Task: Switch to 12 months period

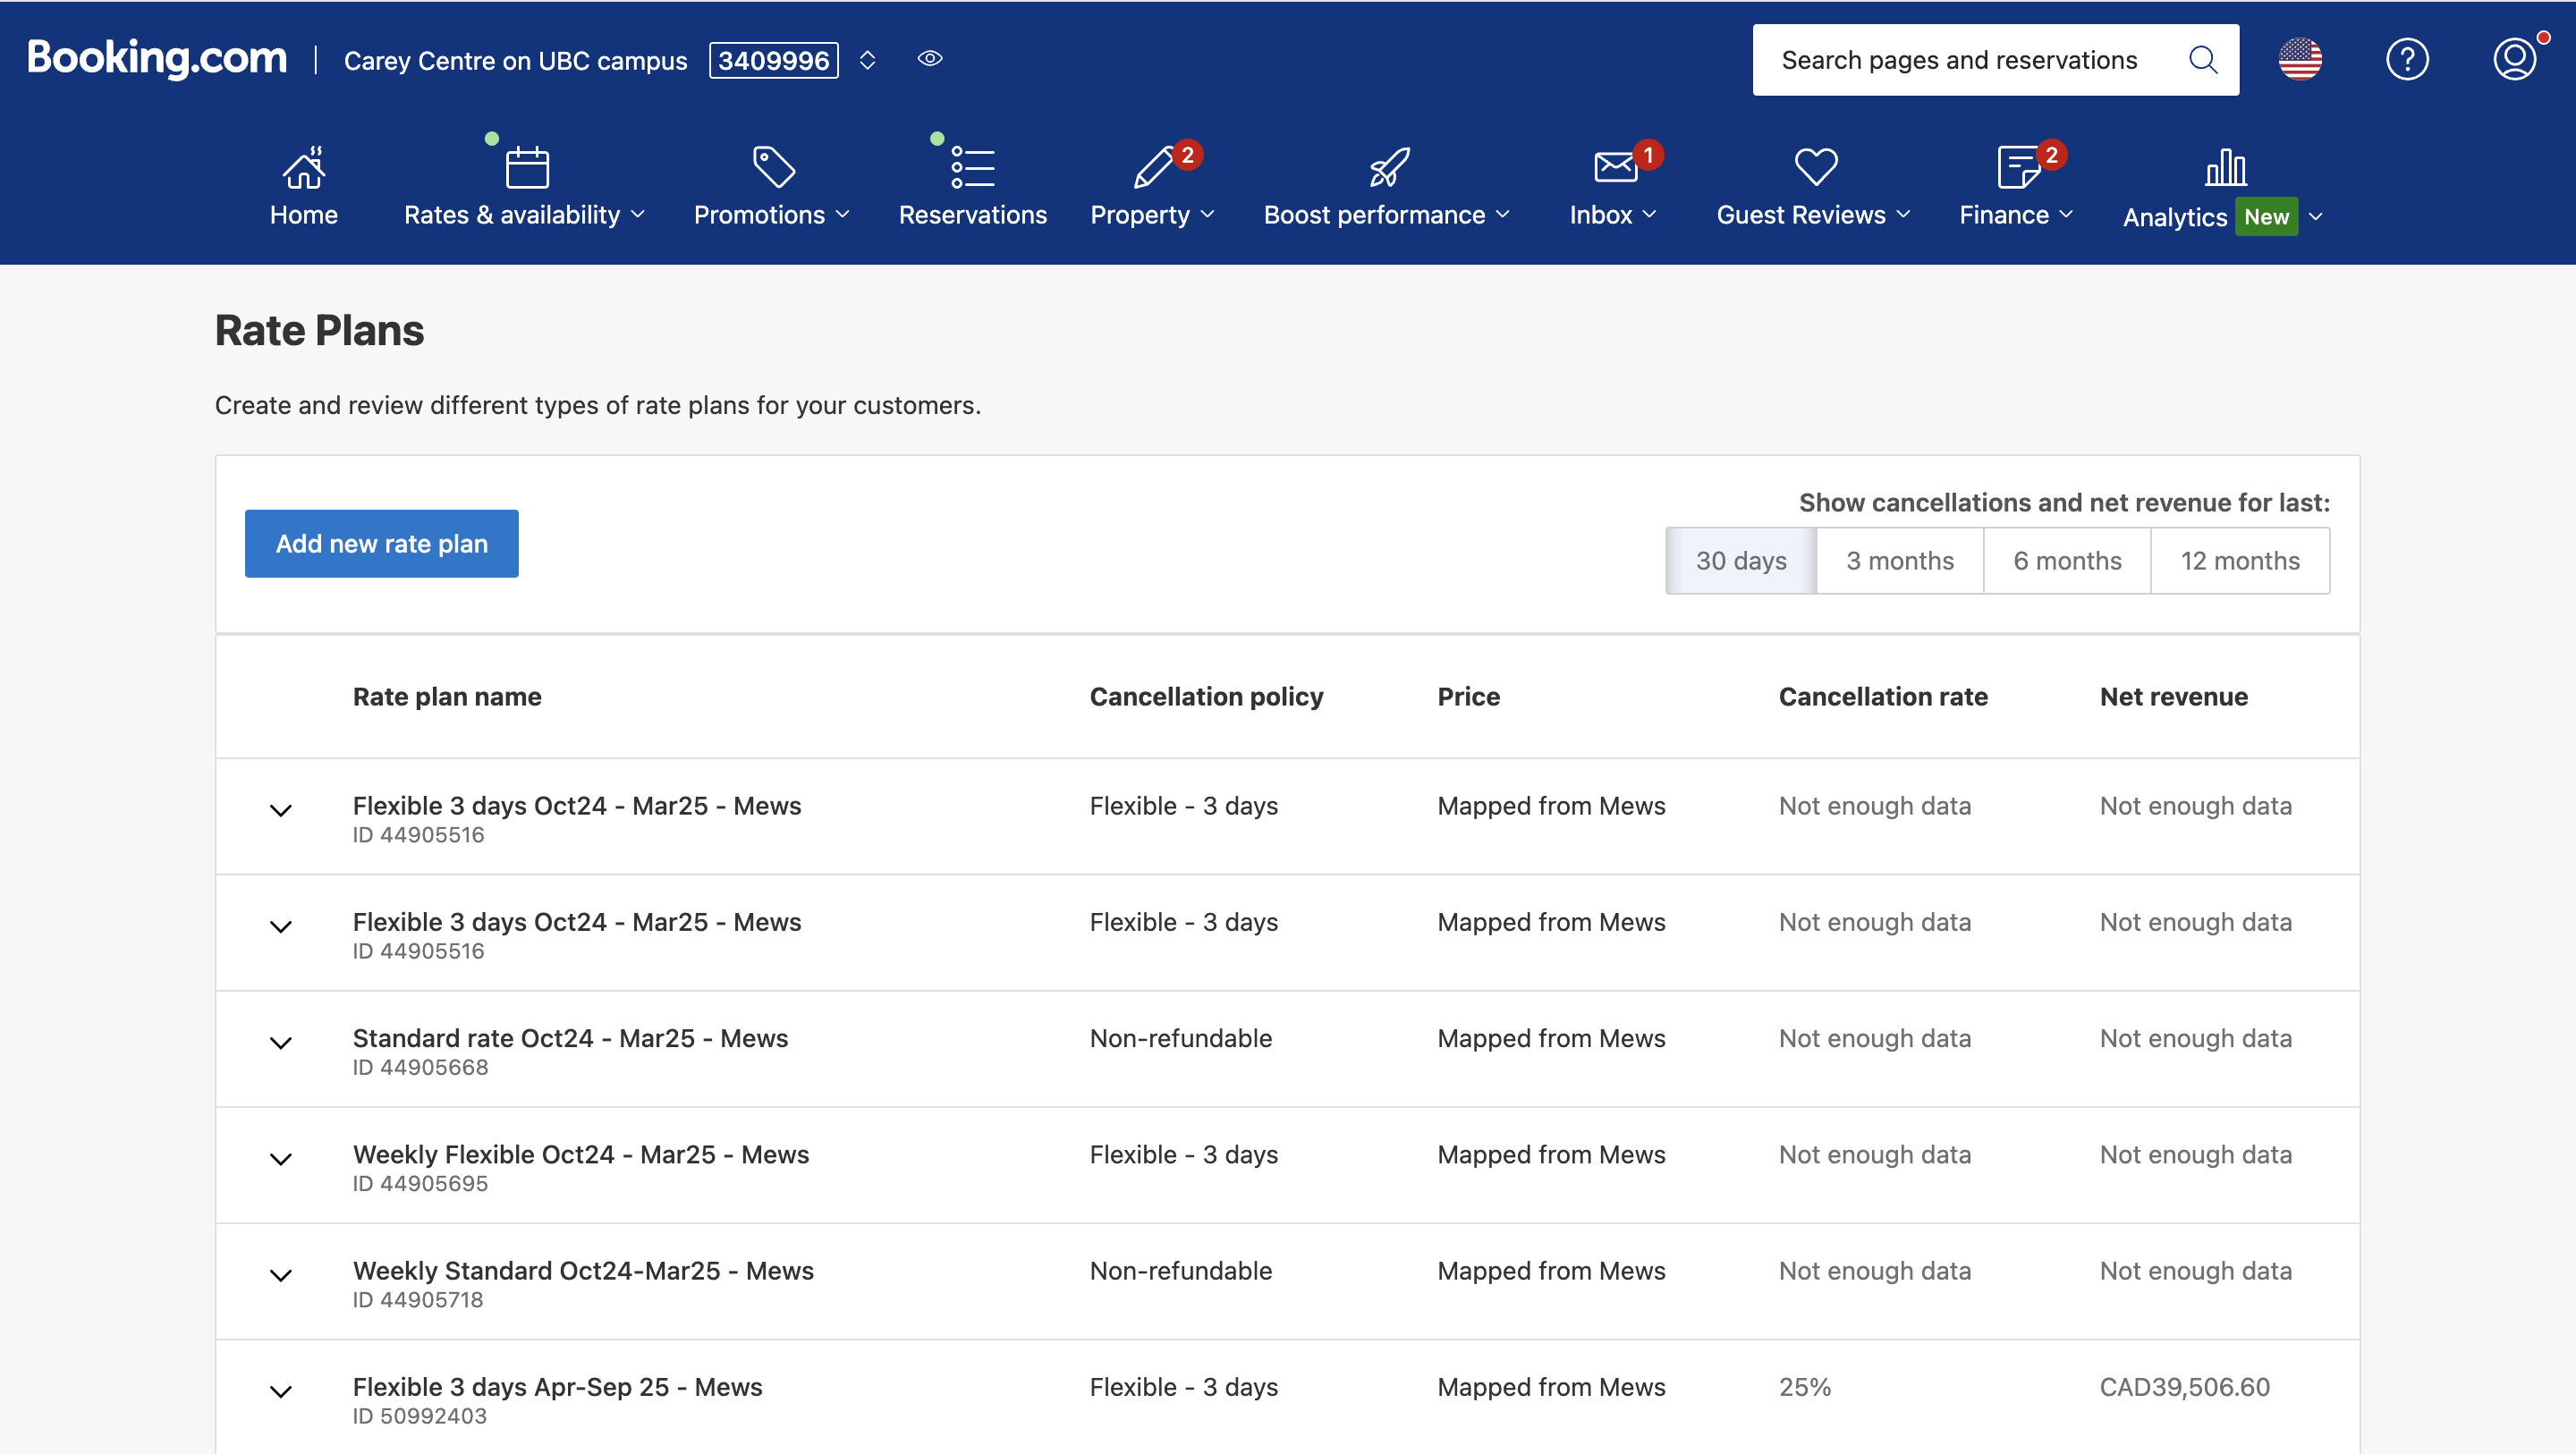Action: pyautogui.click(x=2239, y=561)
